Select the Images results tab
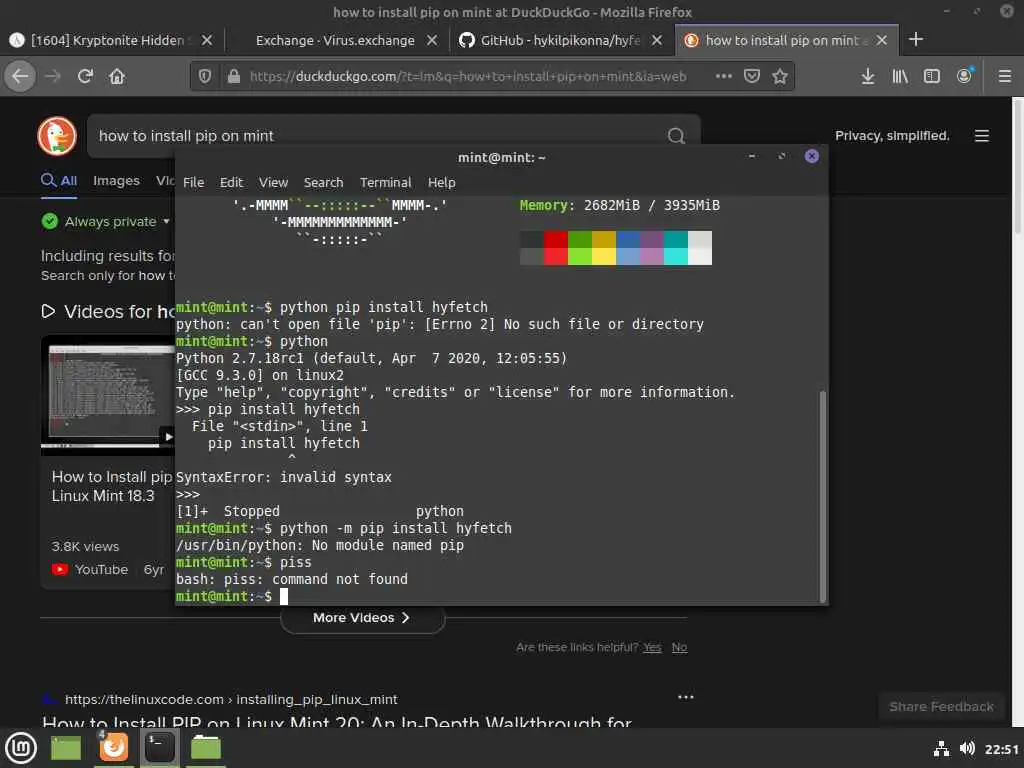Screen dimensions: 1024x768 click(116, 181)
